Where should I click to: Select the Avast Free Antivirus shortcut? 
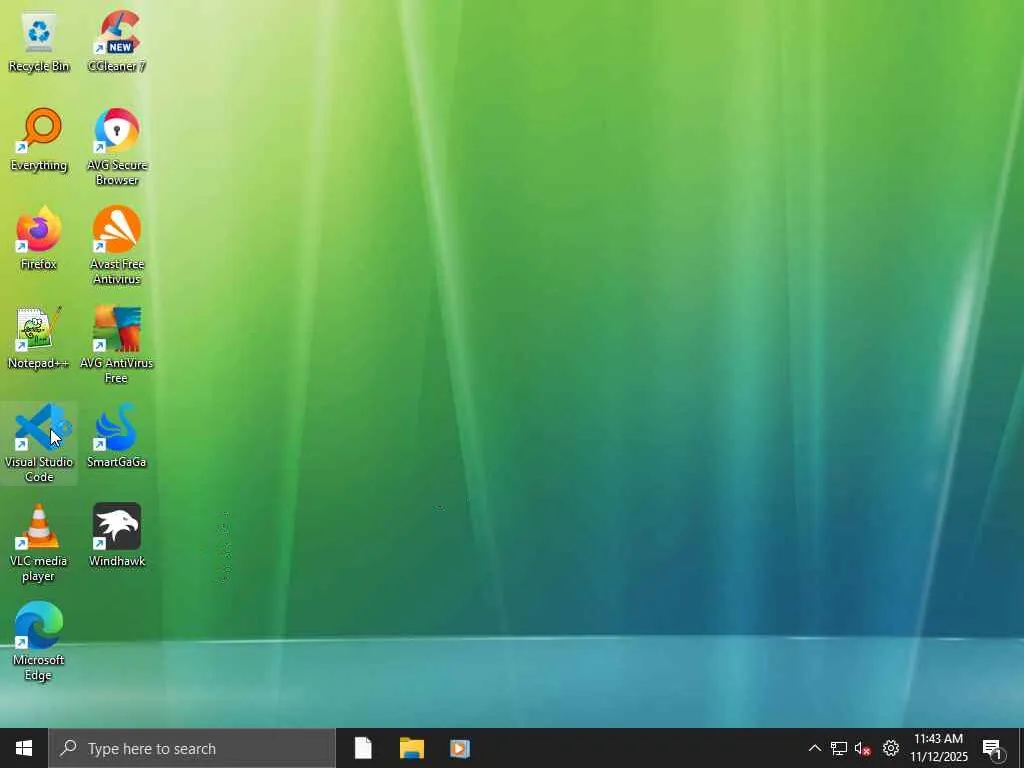tap(117, 246)
